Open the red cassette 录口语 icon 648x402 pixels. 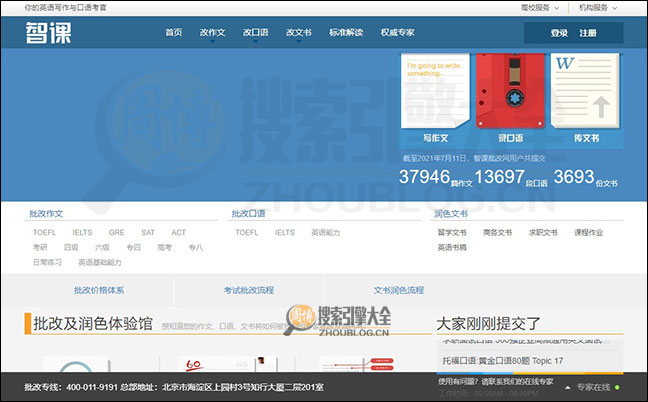pos(510,90)
